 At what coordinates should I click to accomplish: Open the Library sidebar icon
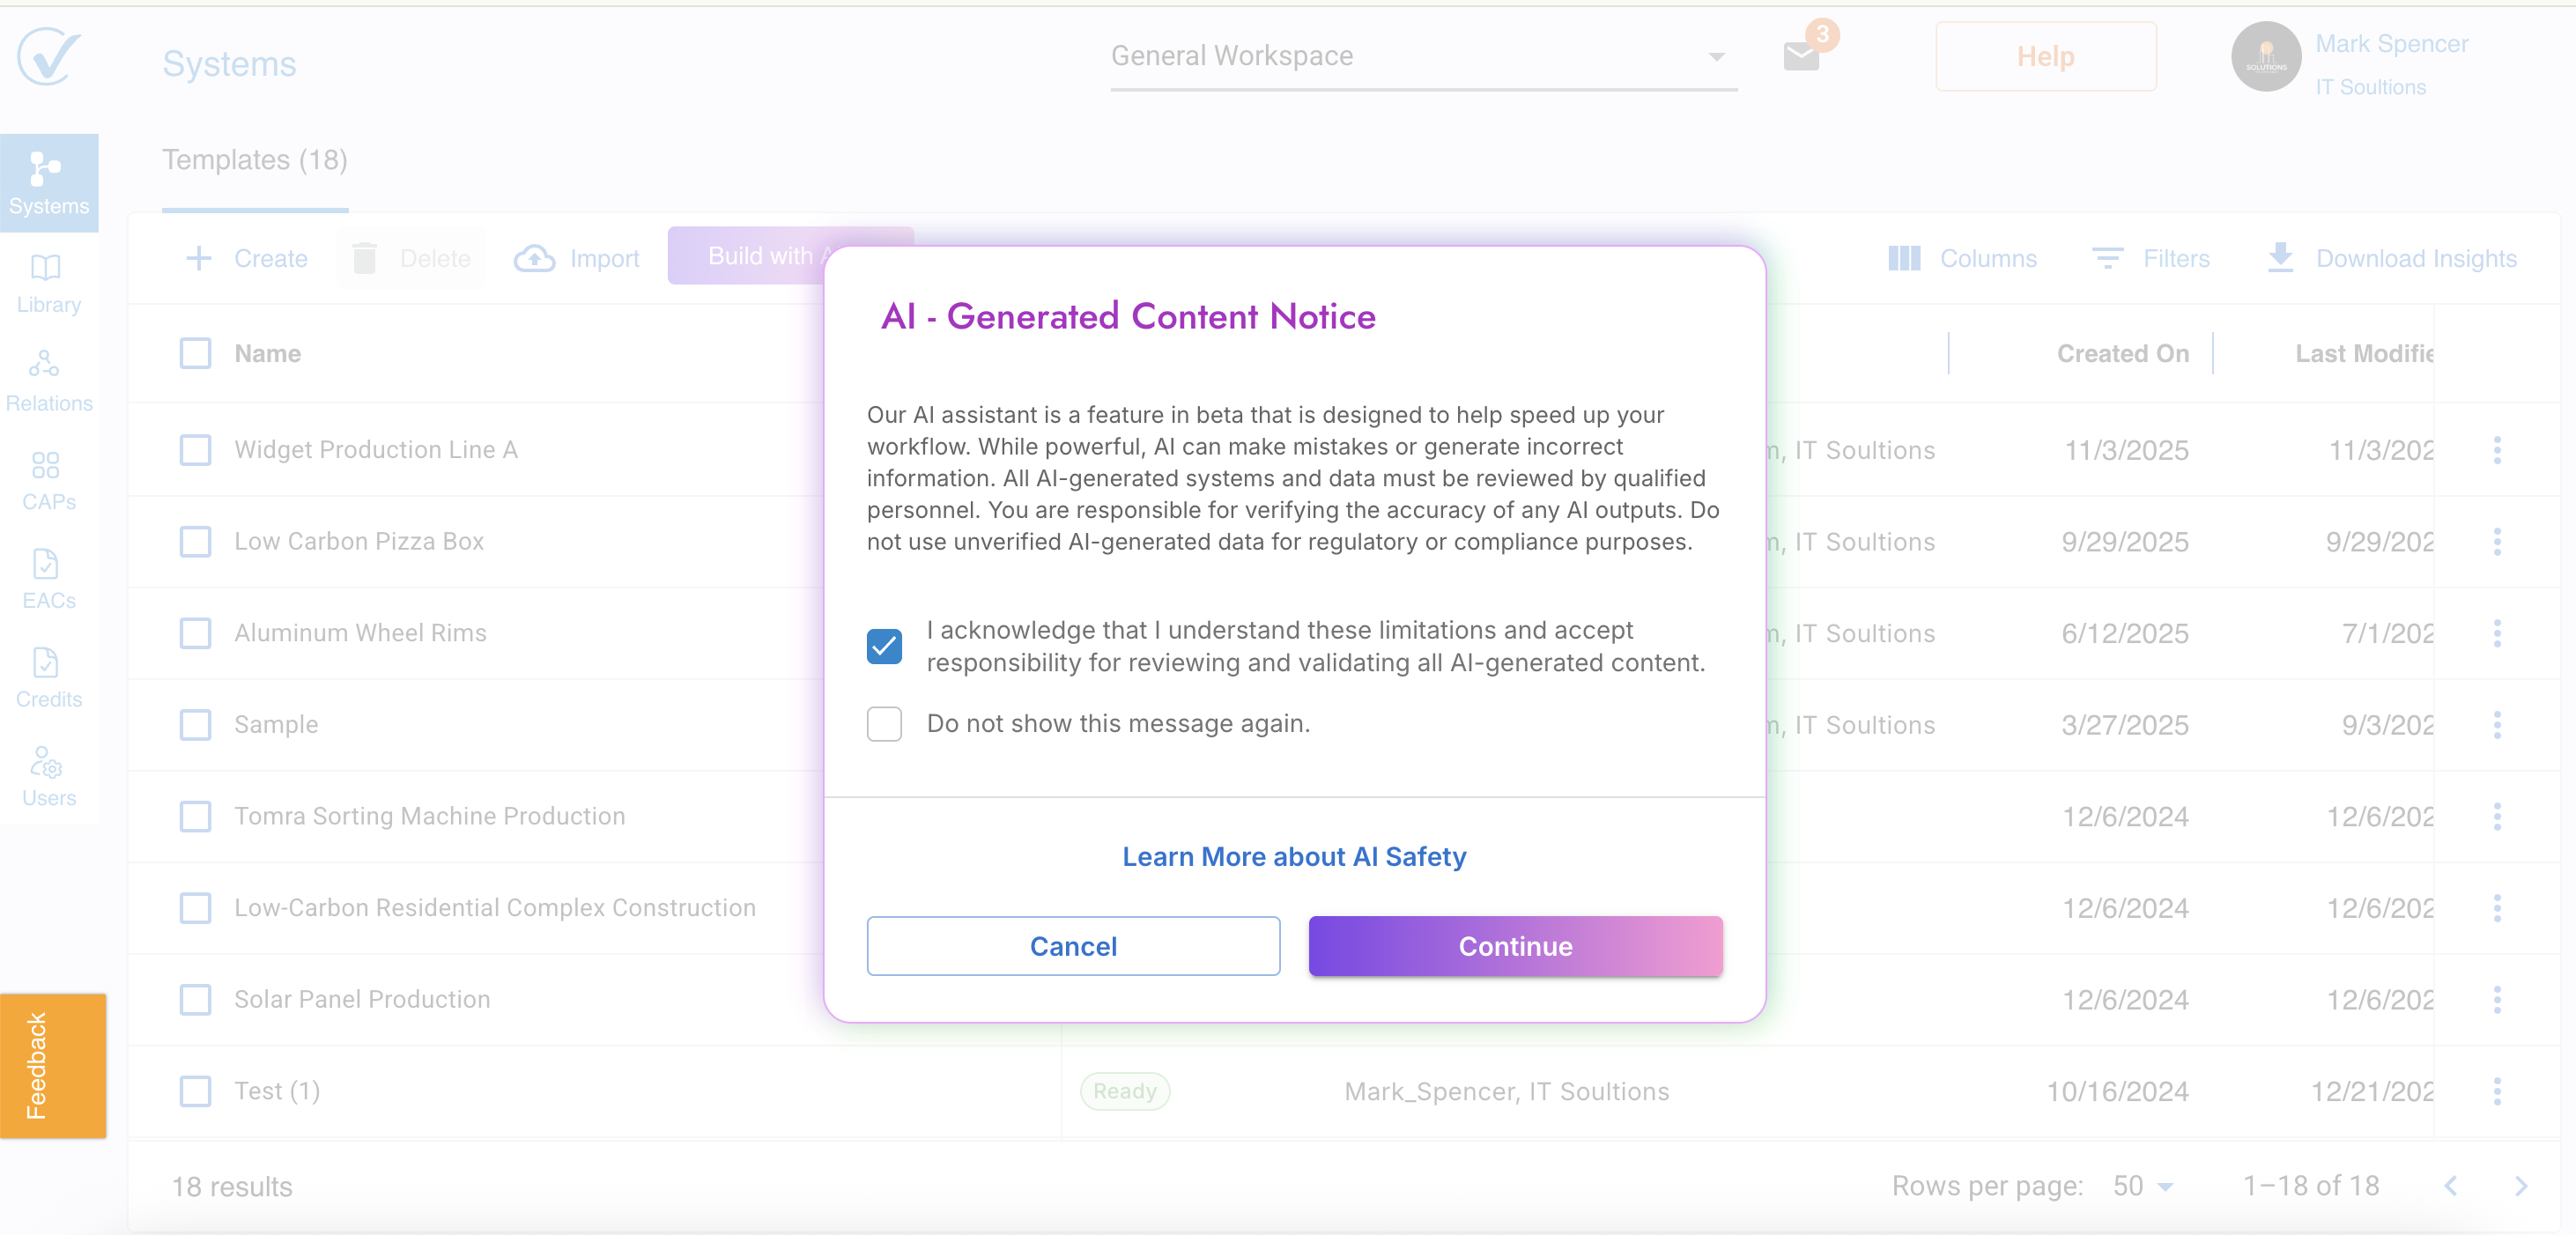pyautogui.click(x=48, y=283)
